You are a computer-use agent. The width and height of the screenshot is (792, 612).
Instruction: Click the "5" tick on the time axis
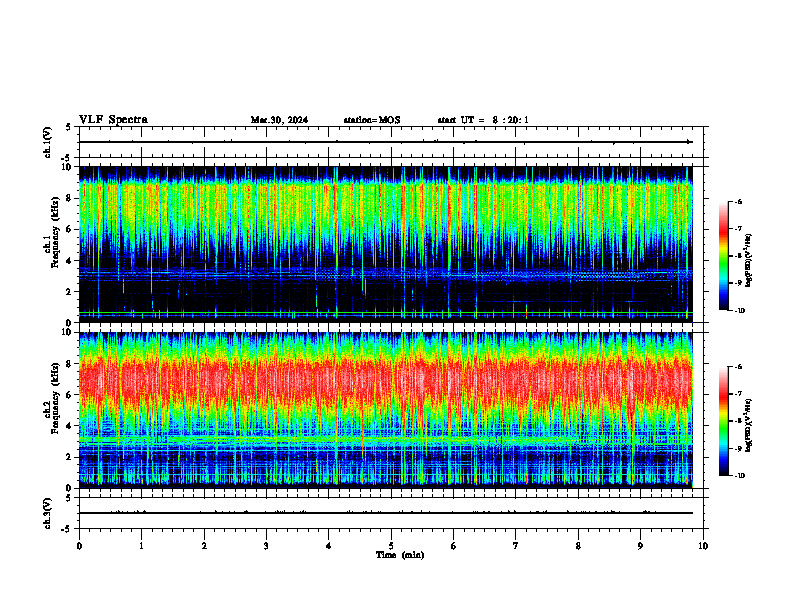tap(391, 546)
